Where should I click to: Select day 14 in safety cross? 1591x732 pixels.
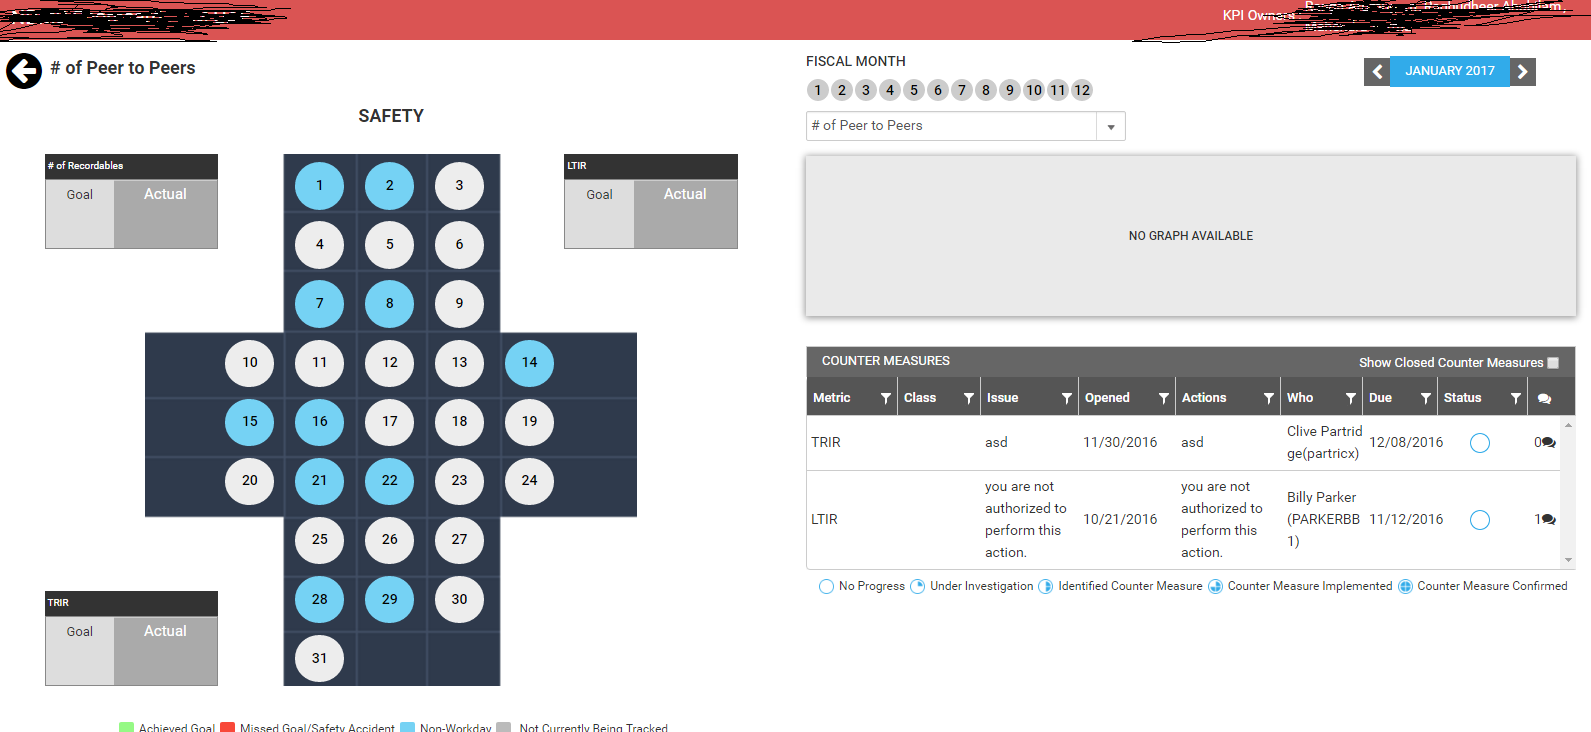point(529,363)
